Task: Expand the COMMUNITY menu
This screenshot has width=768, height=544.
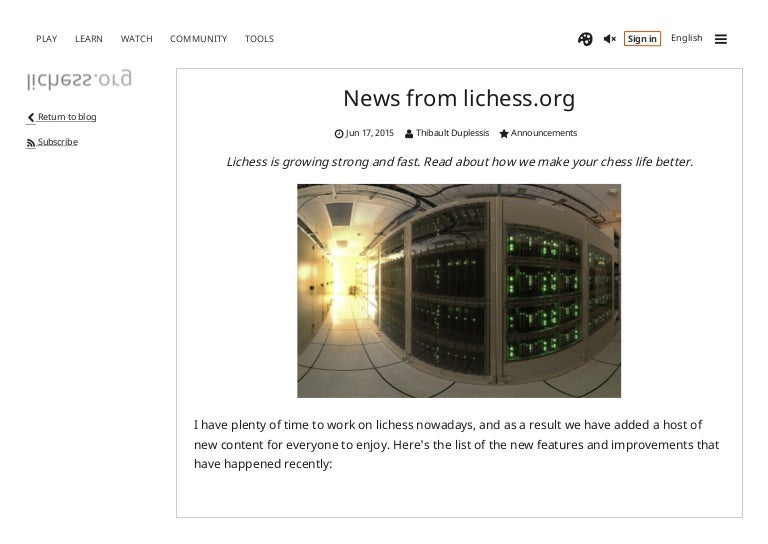Action: click(x=198, y=39)
